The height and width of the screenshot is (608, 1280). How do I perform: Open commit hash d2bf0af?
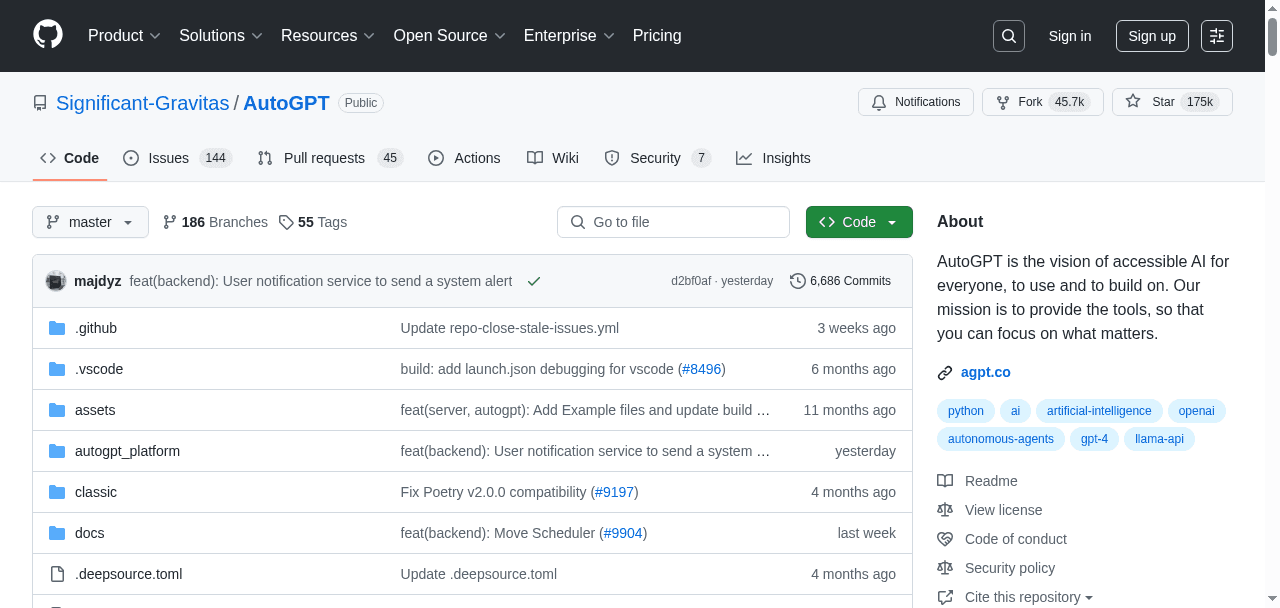(691, 281)
